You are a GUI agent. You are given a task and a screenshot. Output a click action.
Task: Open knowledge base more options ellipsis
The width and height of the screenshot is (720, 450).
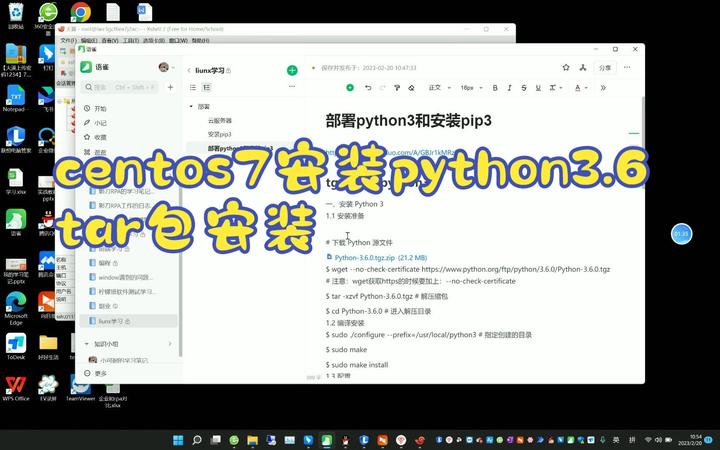[292, 86]
